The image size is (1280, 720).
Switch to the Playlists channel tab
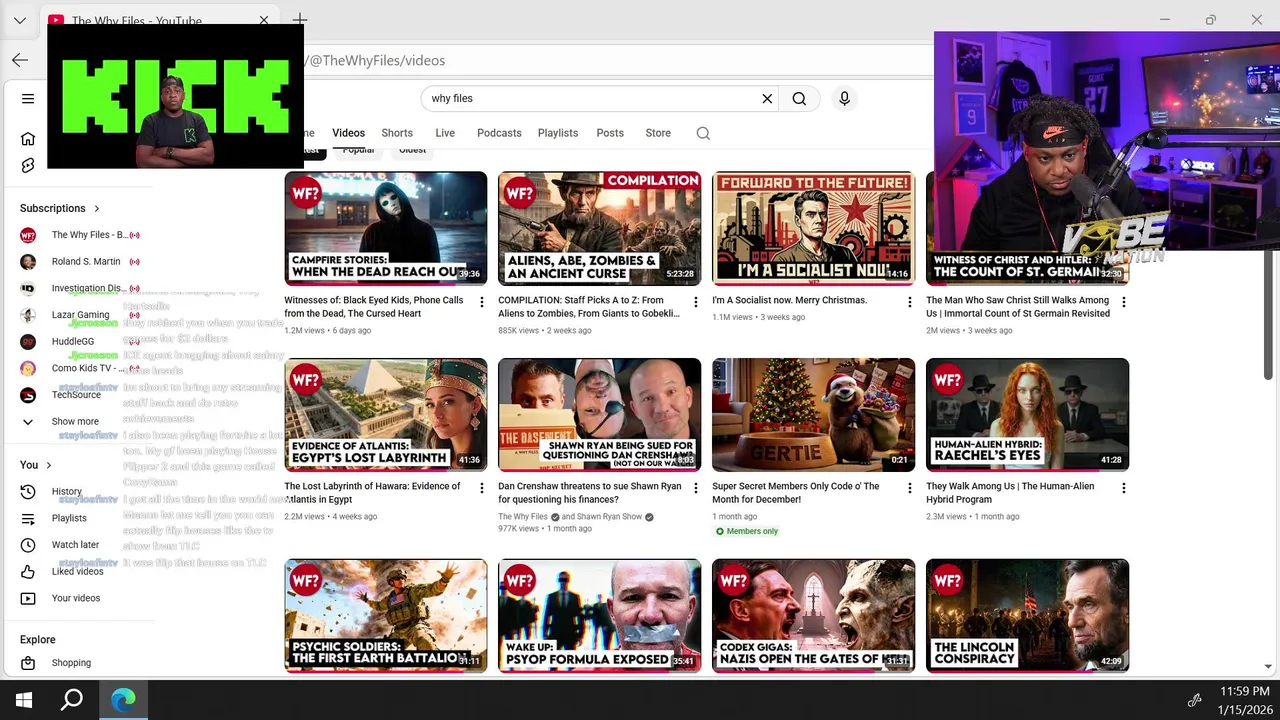(558, 133)
